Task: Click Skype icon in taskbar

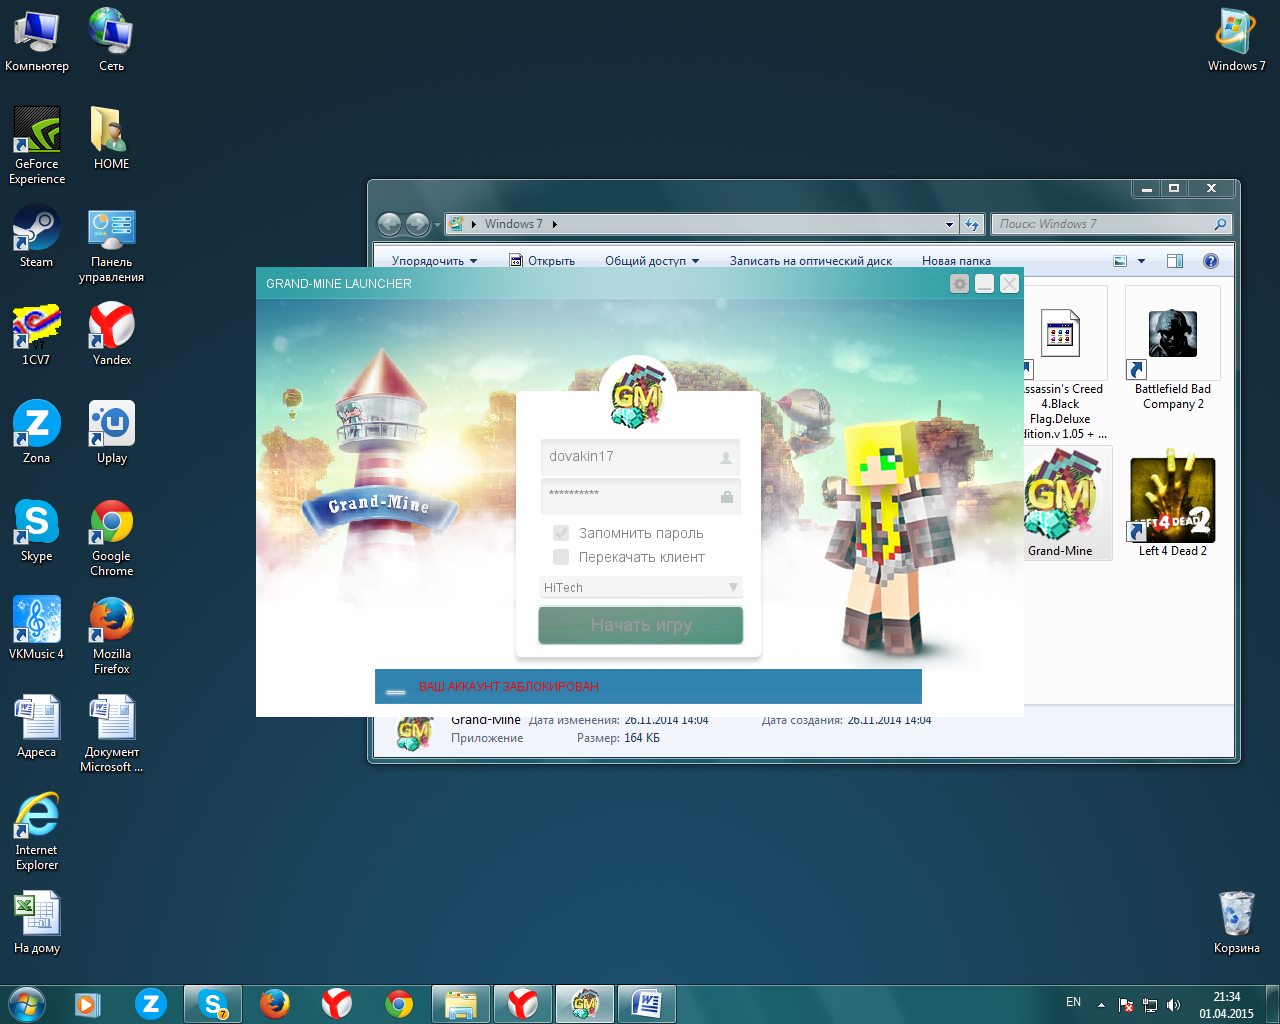Action: point(213,1003)
